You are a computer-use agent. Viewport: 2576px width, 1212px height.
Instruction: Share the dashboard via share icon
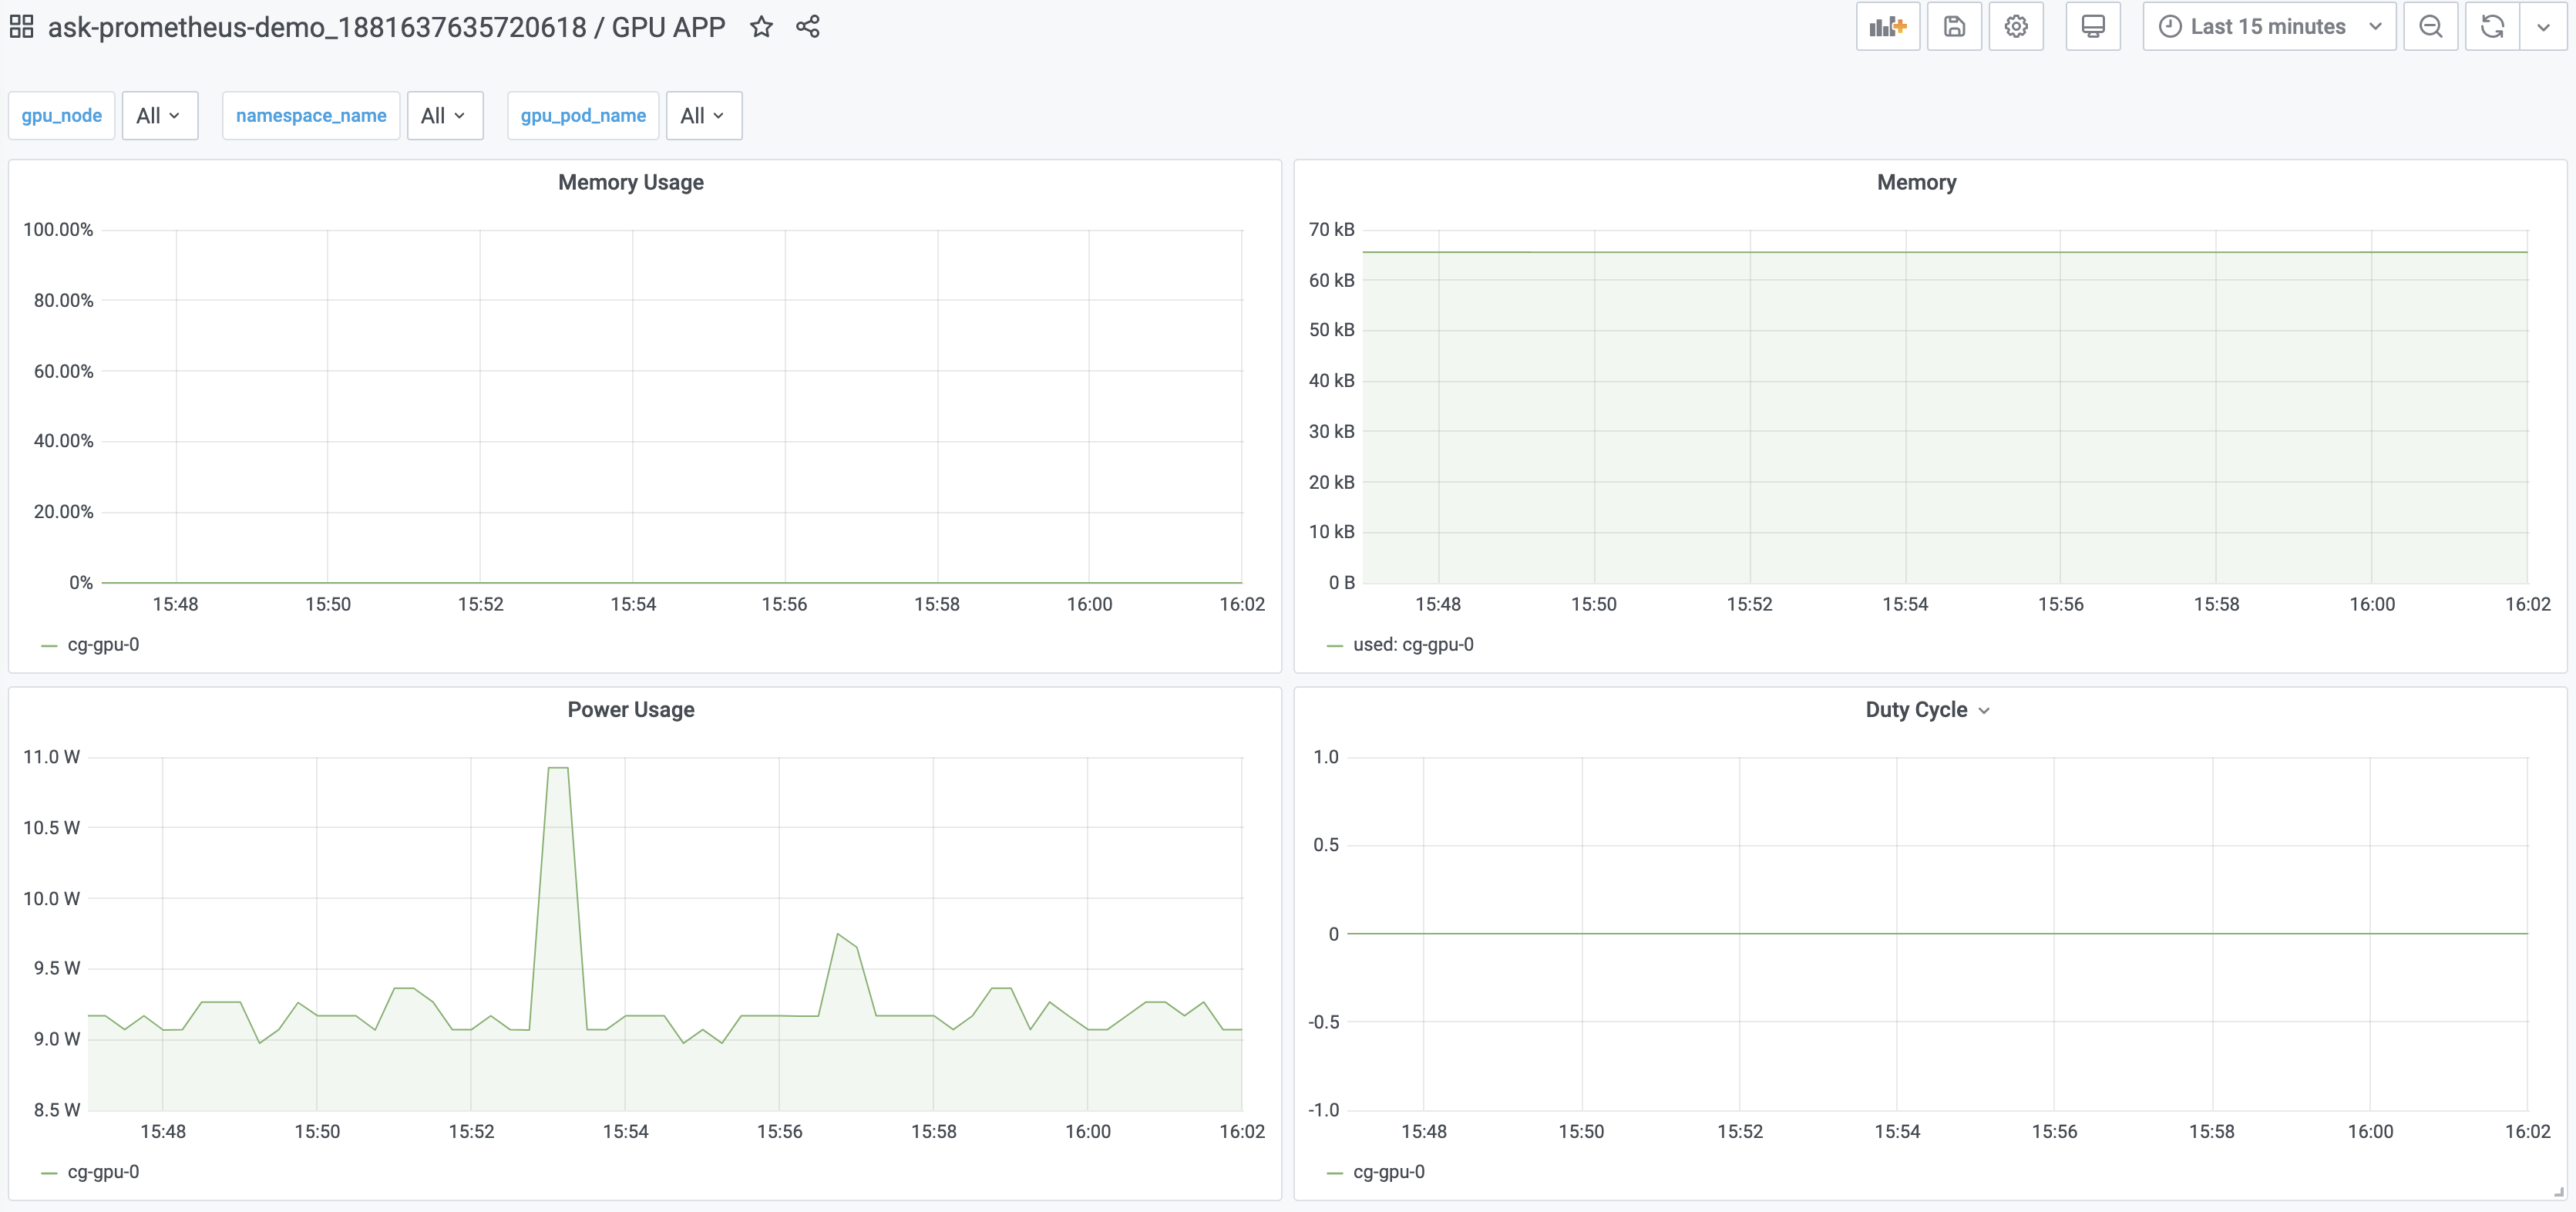(x=808, y=27)
